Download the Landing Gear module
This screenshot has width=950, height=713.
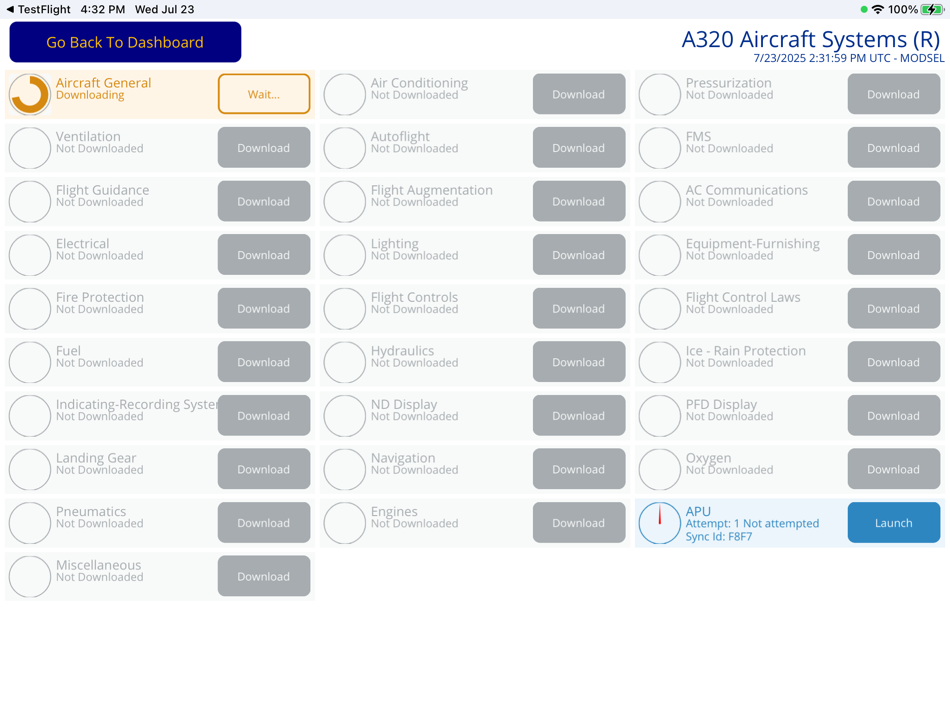pyautogui.click(x=264, y=469)
